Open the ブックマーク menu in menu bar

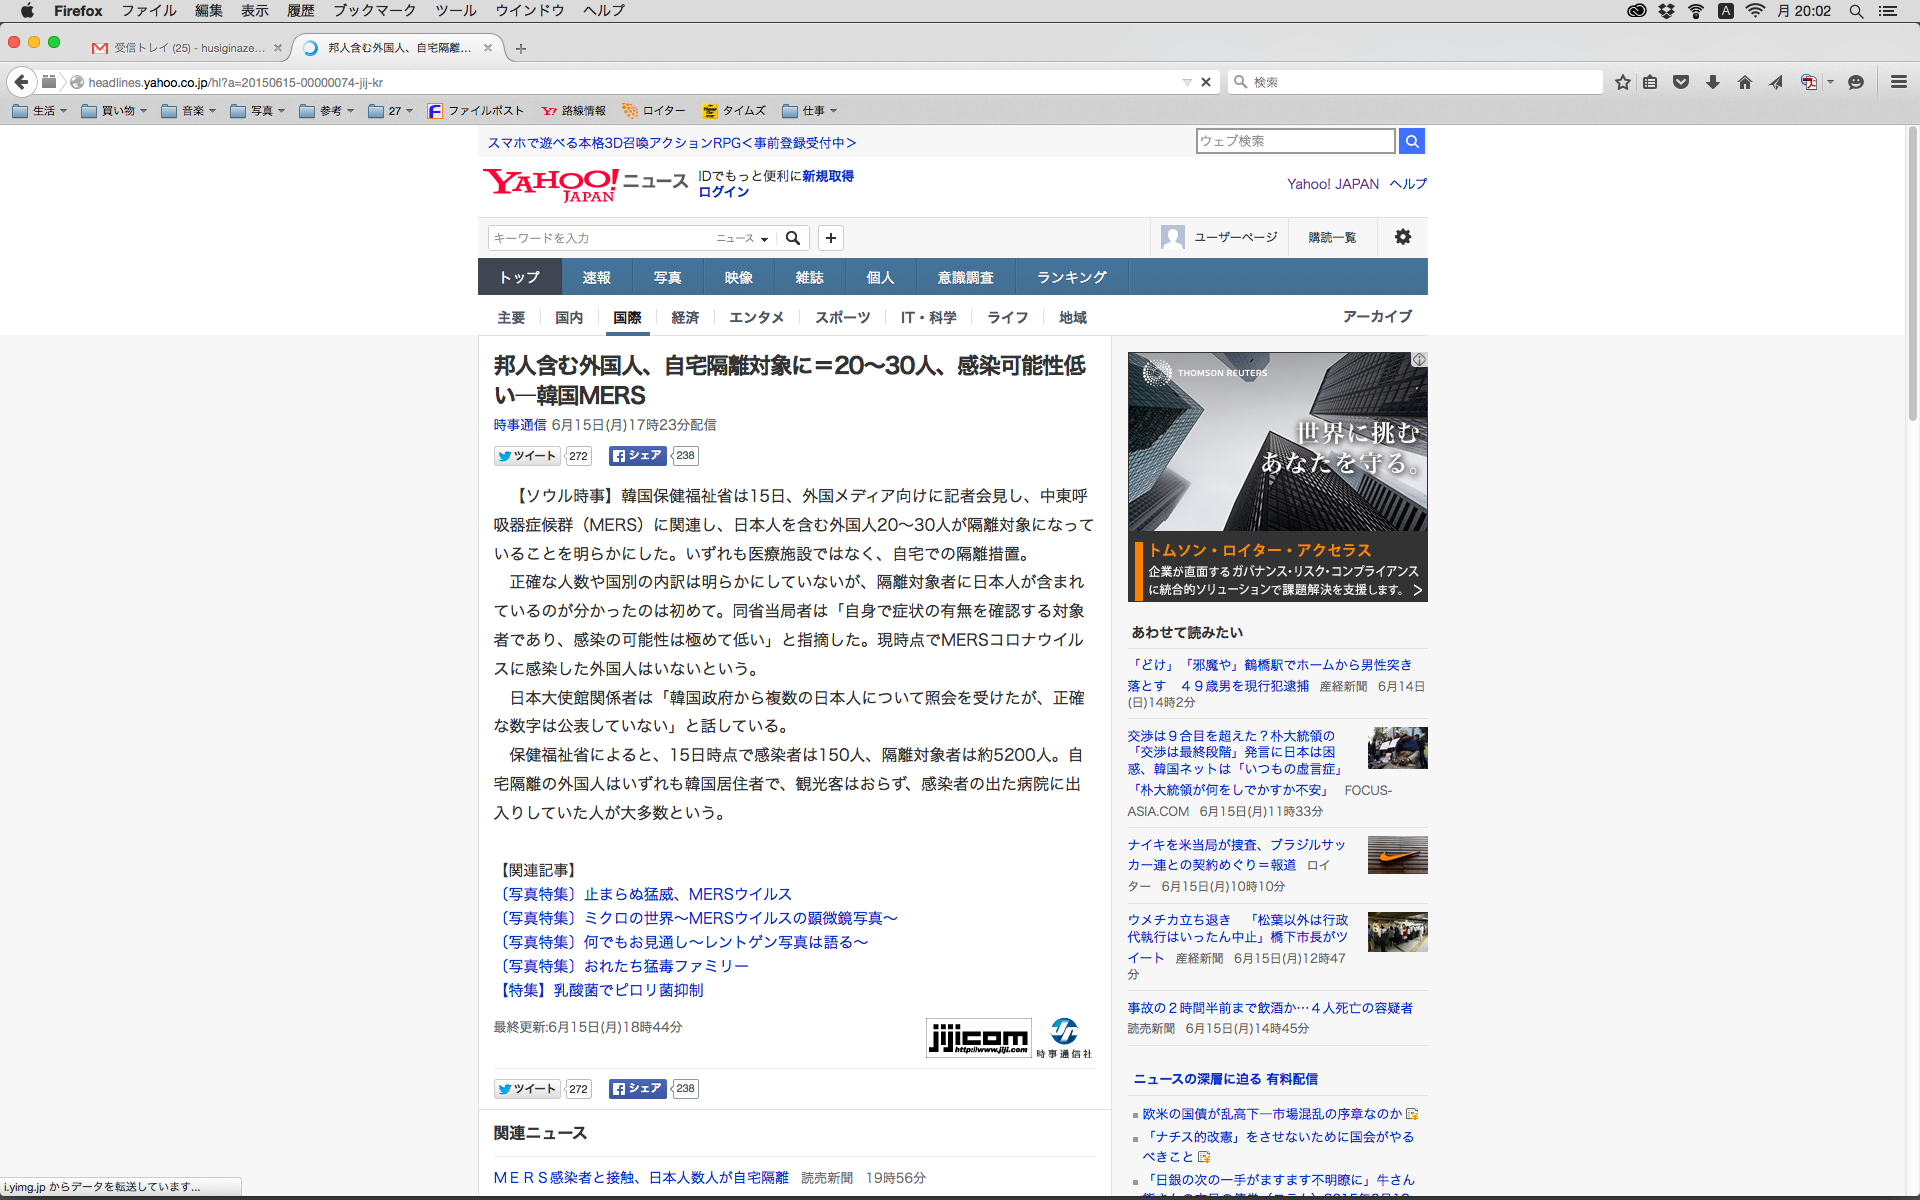[374, 10]
